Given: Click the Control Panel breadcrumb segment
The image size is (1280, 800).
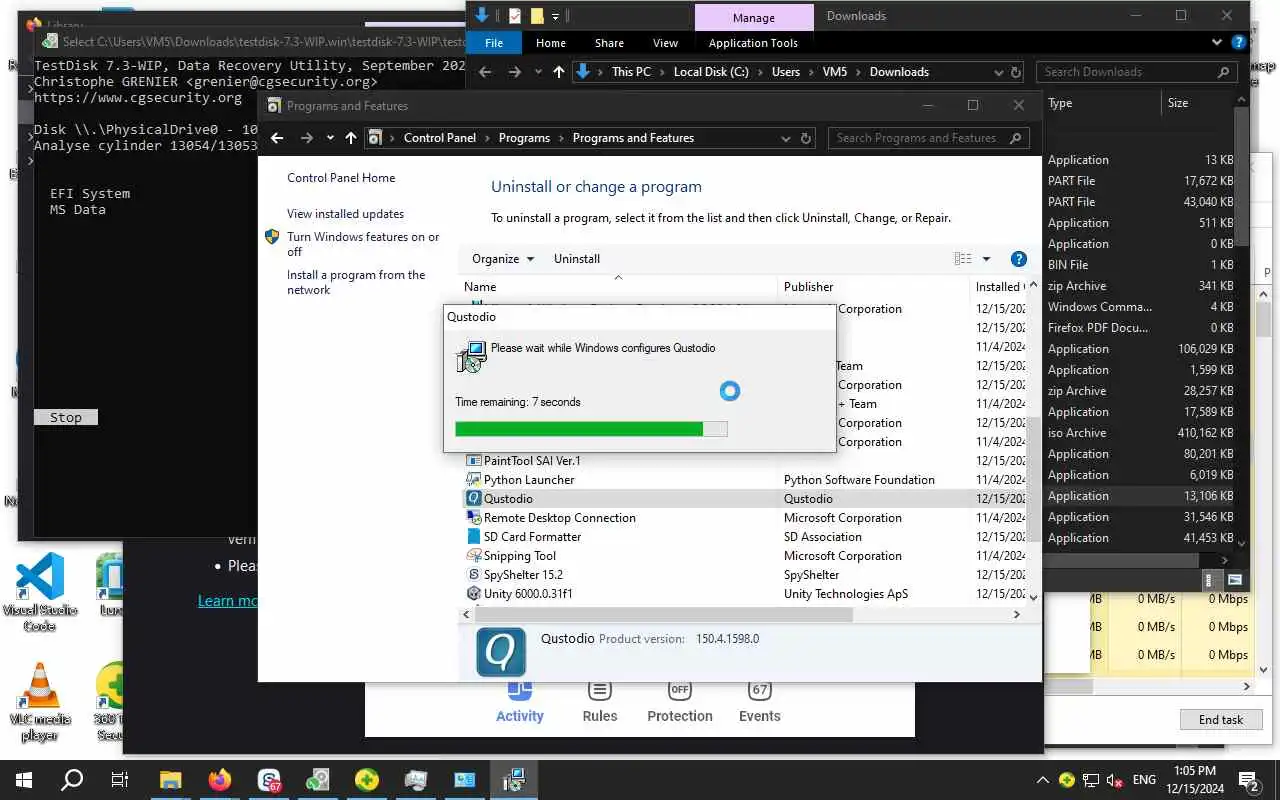Looking at the screenshot, I should tap(440, 138).
